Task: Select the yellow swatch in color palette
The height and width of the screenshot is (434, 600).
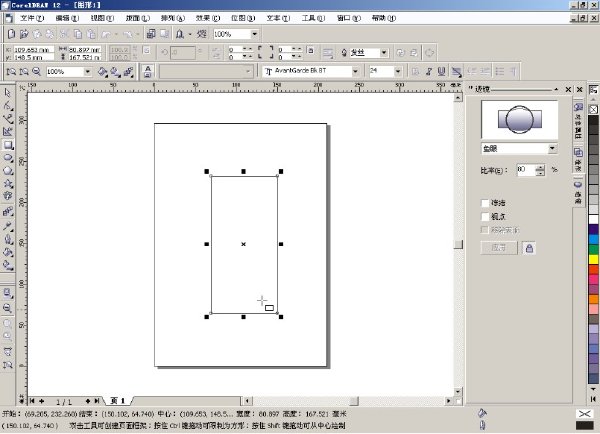Action: (x=593, y=259)
